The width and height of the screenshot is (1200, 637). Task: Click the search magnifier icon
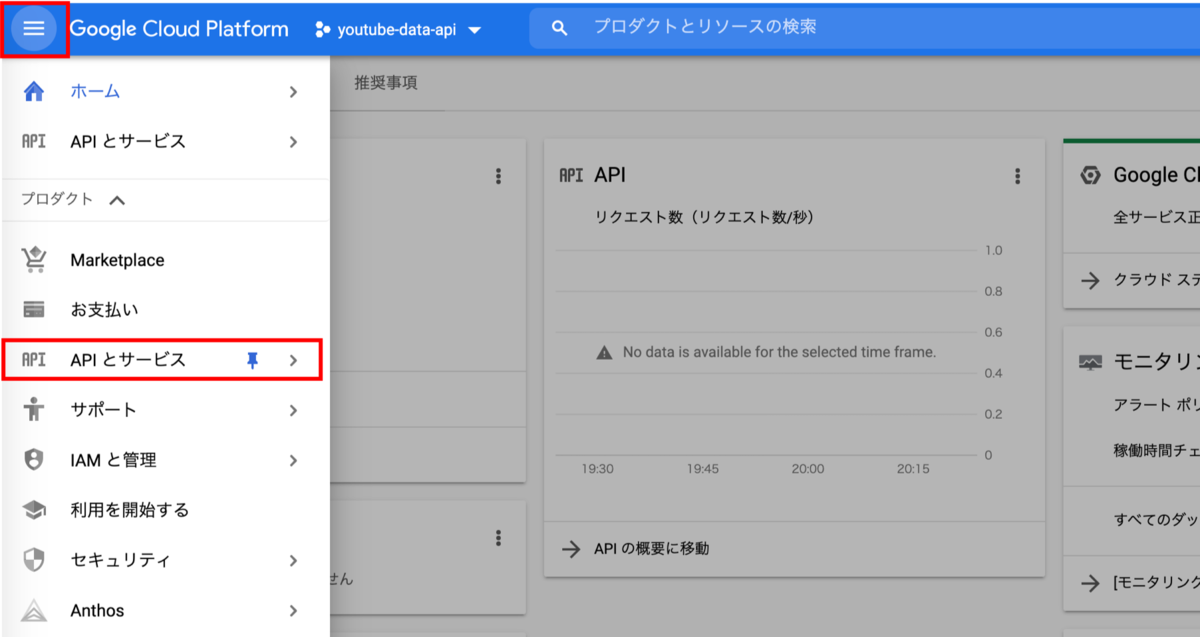pyautogui.click(x=560, y=28)
